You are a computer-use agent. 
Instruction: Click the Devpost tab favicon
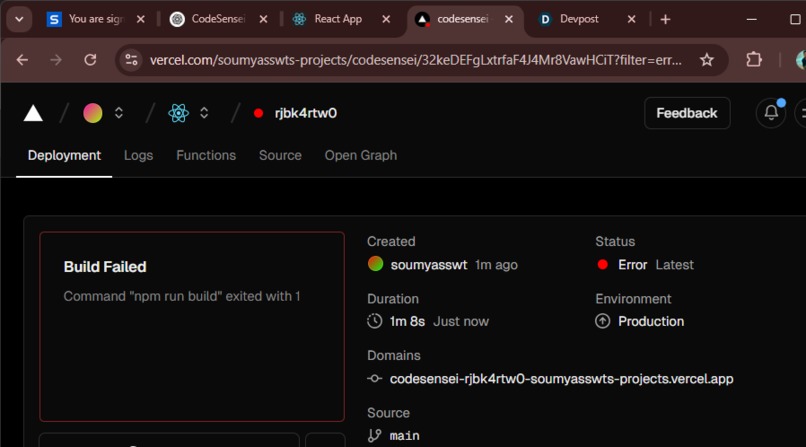[x=545, y=19]
